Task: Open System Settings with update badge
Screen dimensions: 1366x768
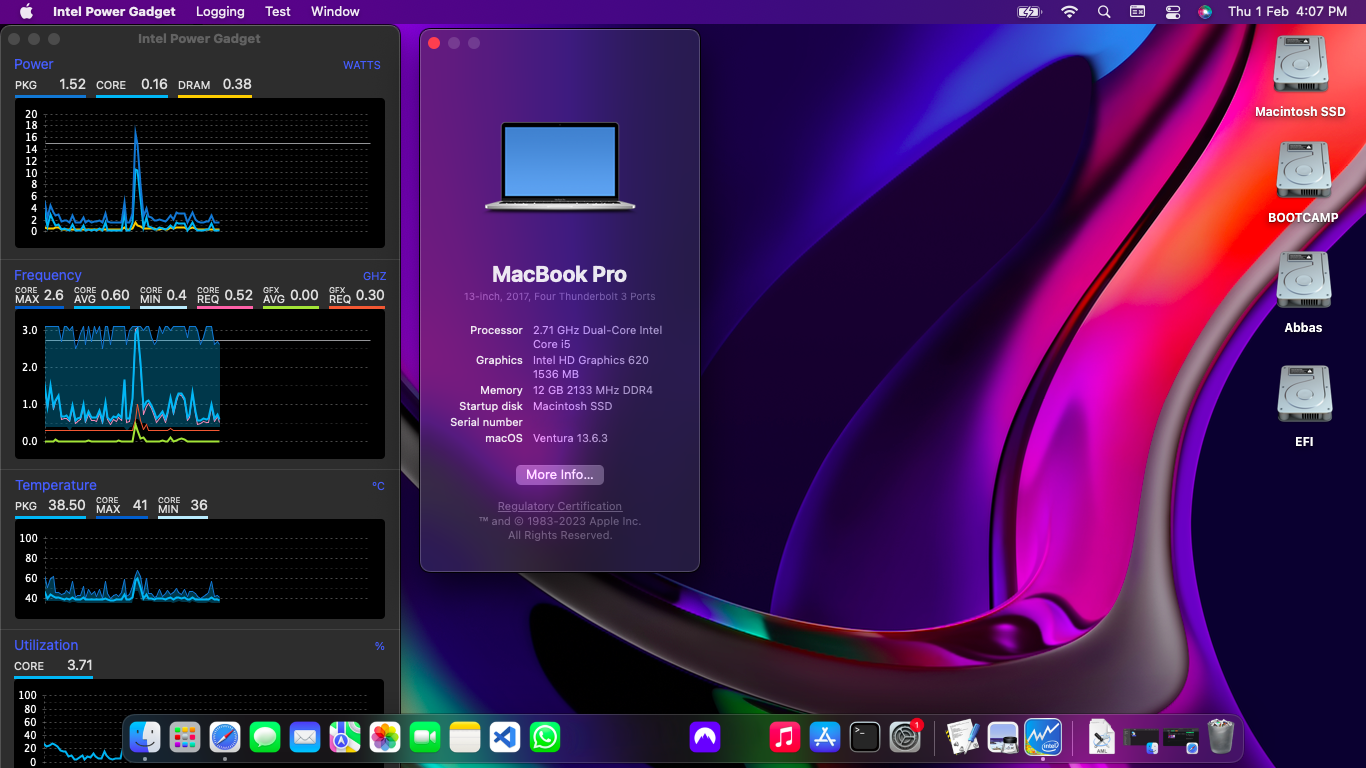Action: coord(905,738)
